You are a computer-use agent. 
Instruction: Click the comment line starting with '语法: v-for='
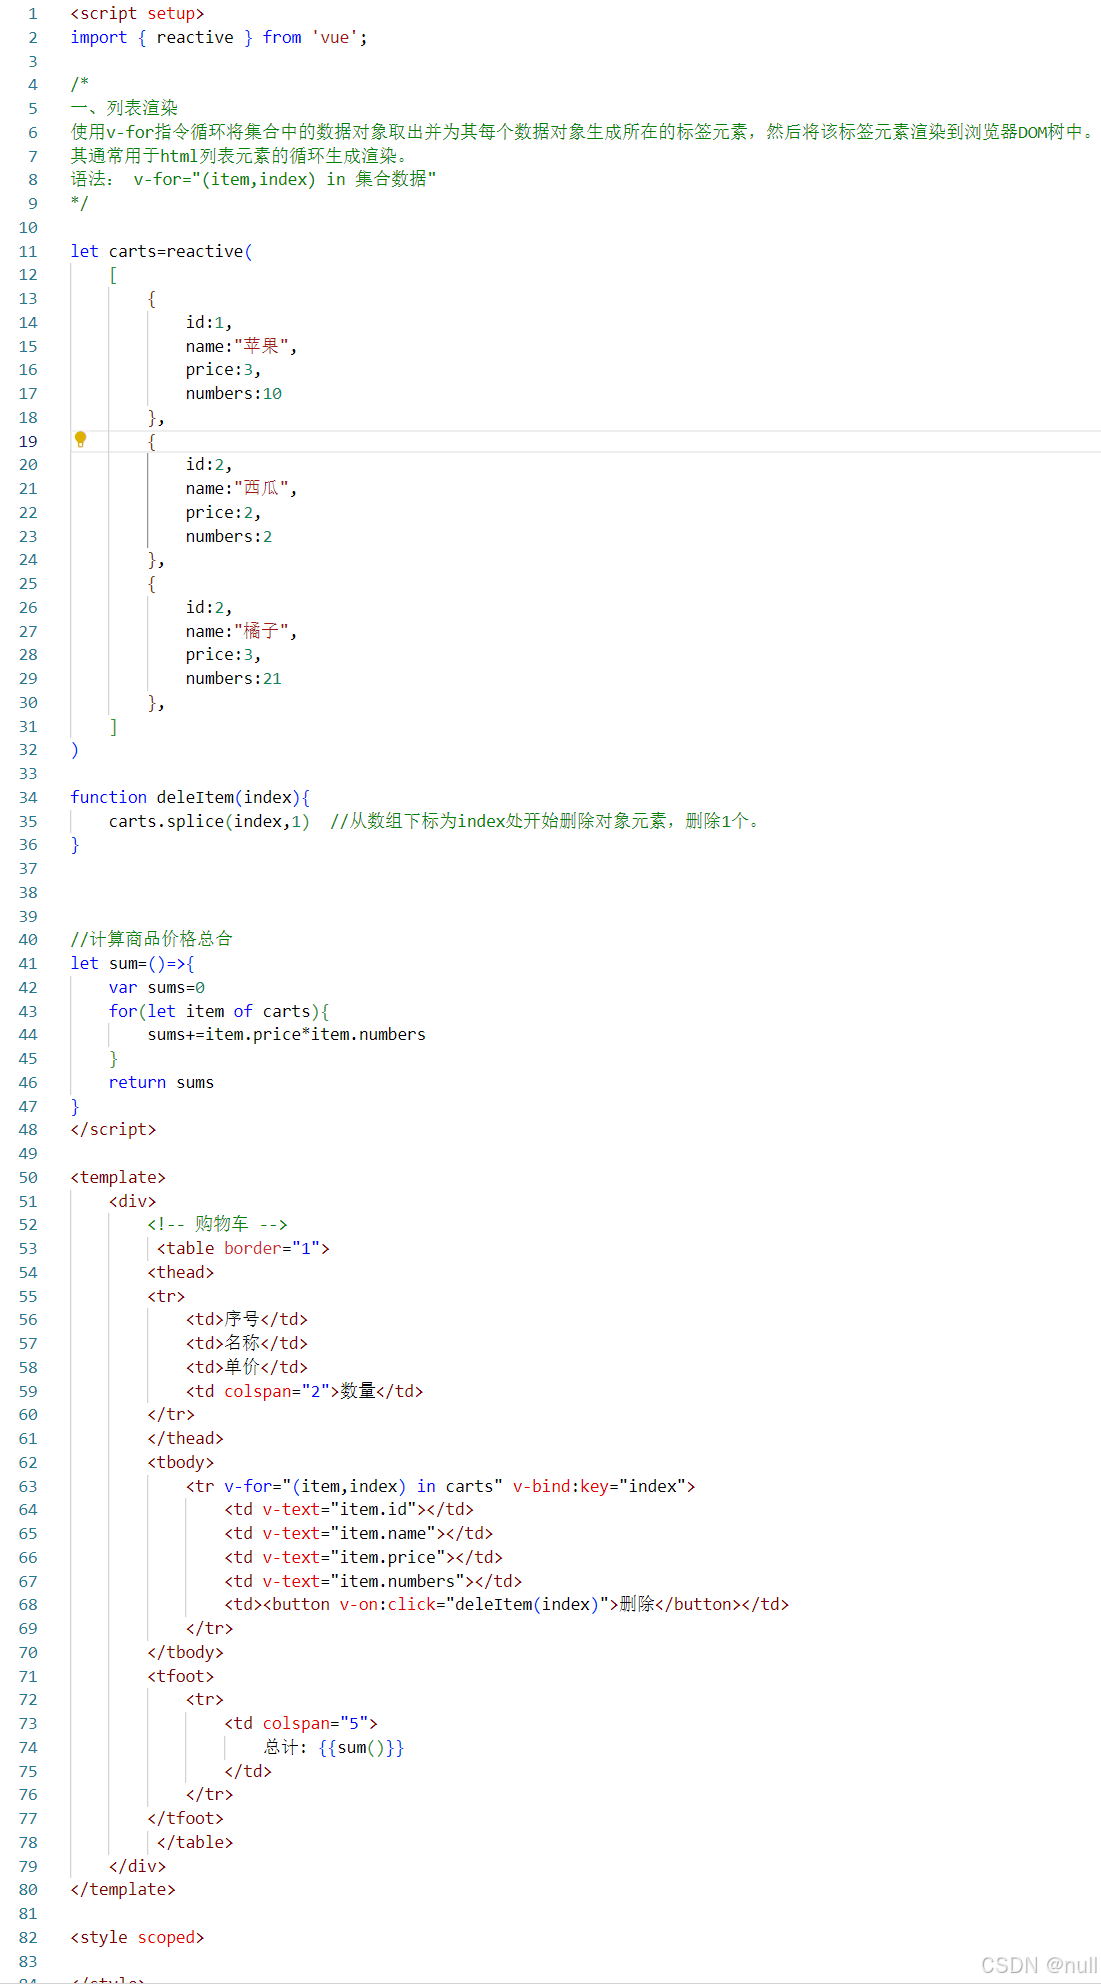[x=253, y=179]
